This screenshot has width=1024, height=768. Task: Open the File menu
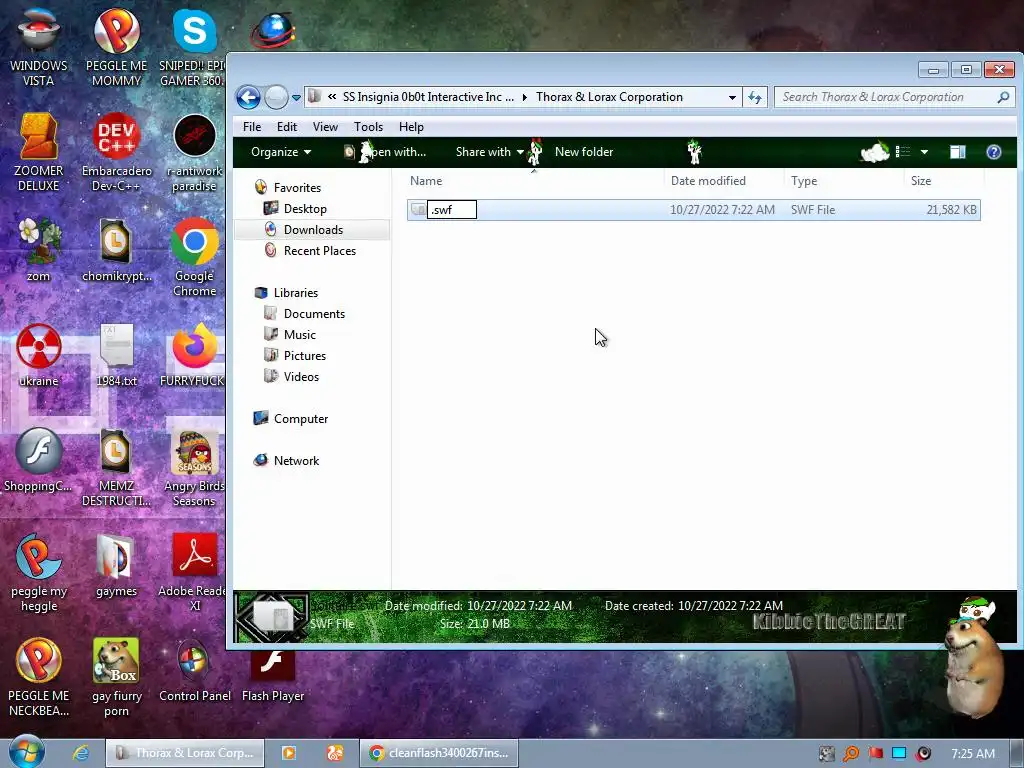tap(251, 127)
